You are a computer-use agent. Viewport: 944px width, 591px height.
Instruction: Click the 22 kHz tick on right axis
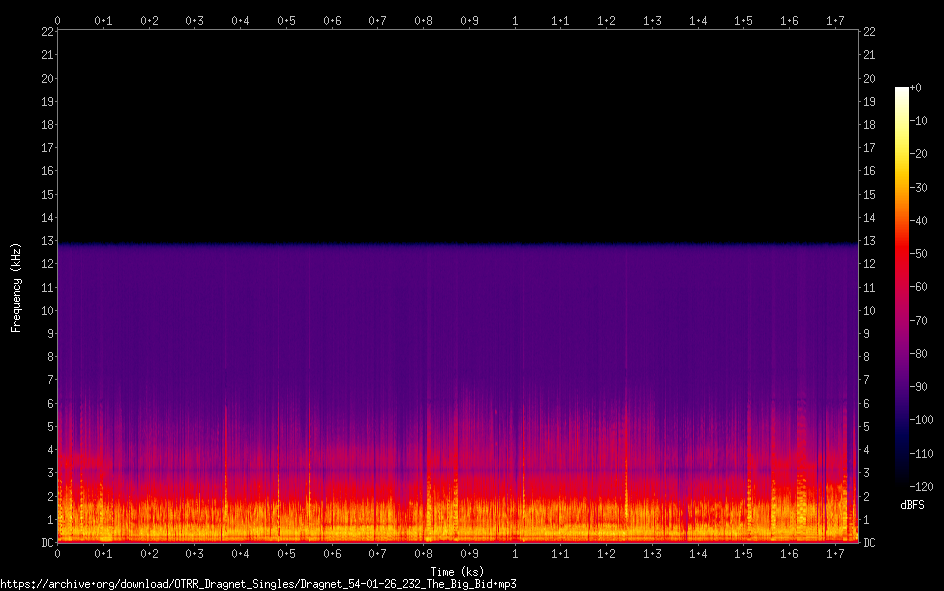pyautogui.click(x=869, y=32)
